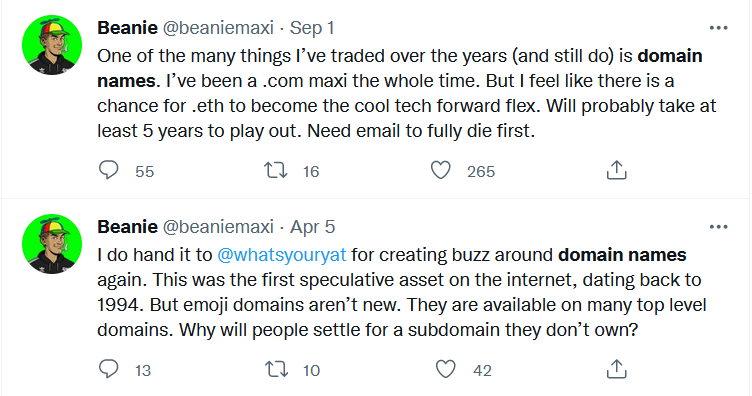
Task: Open replies on the Apr 5 tweet
Action: point(109,369)
